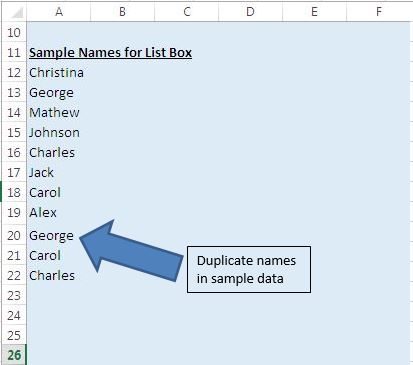Select row 11 header

(14, 52)
